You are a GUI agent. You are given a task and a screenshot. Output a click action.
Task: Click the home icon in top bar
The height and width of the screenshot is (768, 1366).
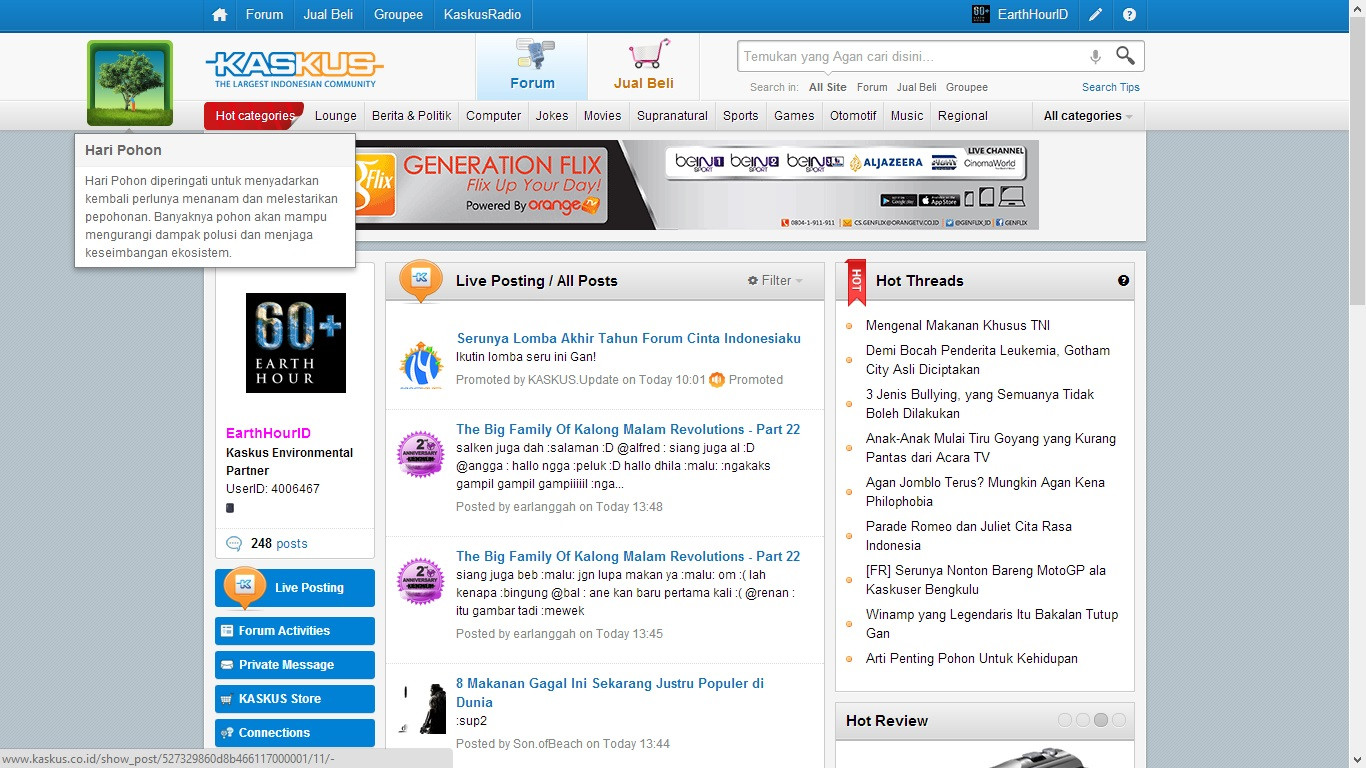(220, 15)
